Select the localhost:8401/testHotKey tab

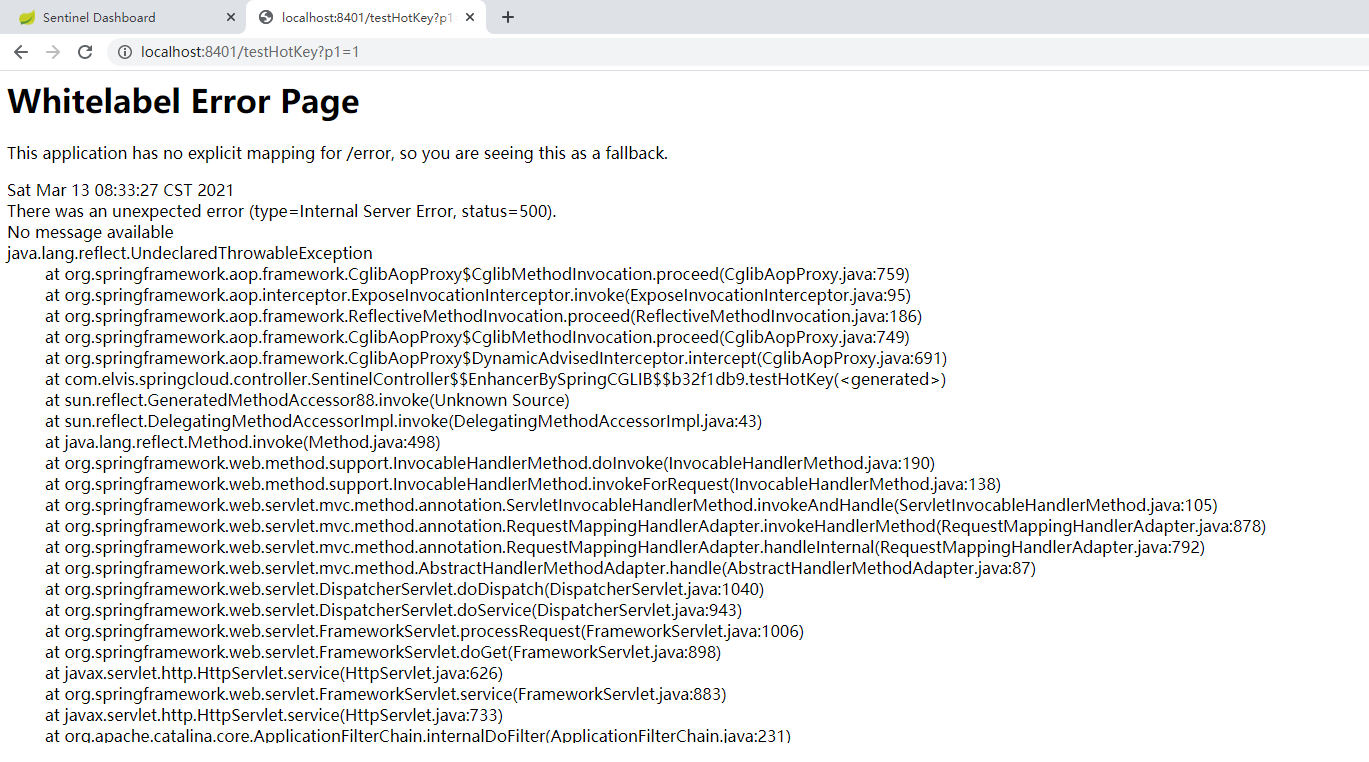[365, 17]
